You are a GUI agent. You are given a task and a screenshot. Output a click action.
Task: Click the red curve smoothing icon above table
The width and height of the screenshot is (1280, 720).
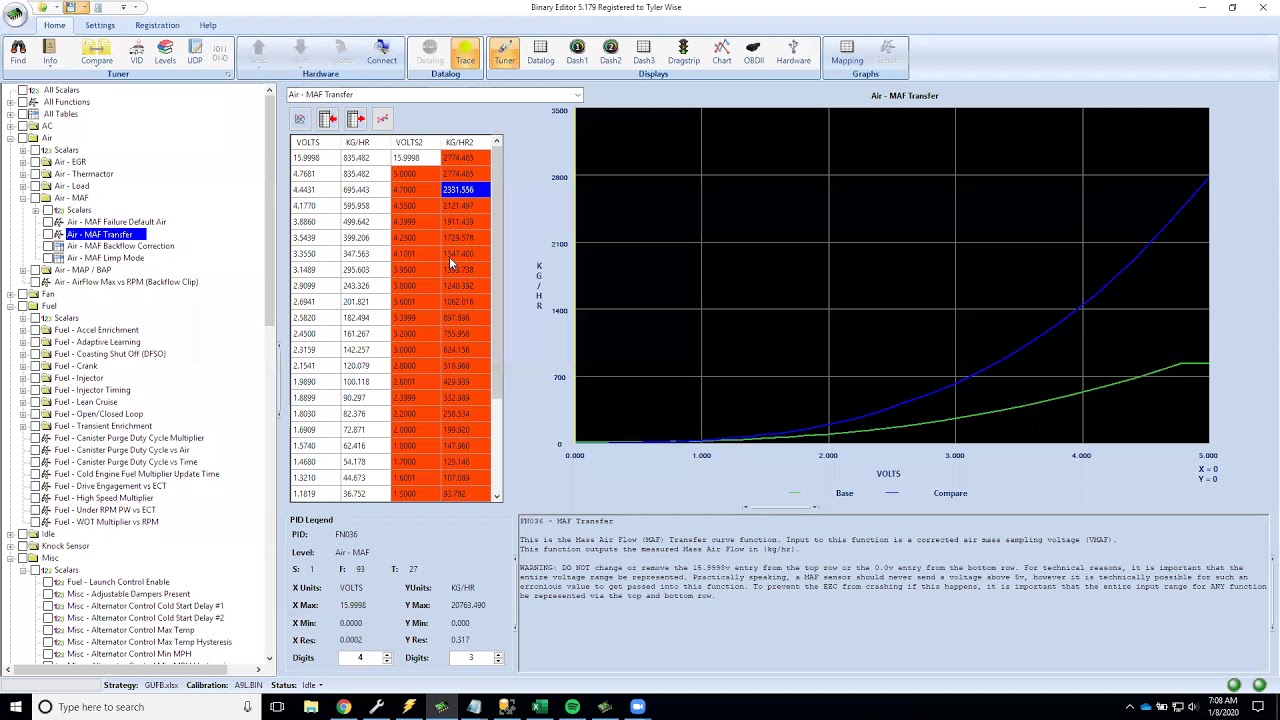(382, 119)
